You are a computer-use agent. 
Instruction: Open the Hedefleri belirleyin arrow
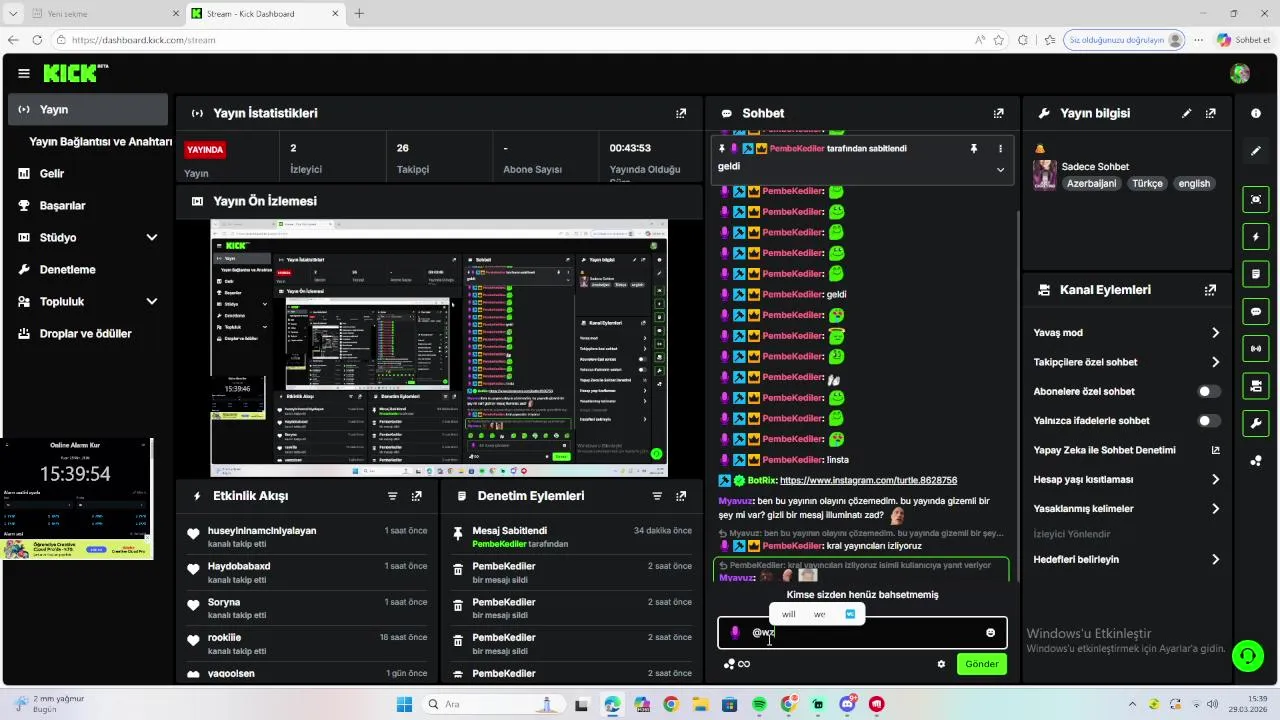1215,560
